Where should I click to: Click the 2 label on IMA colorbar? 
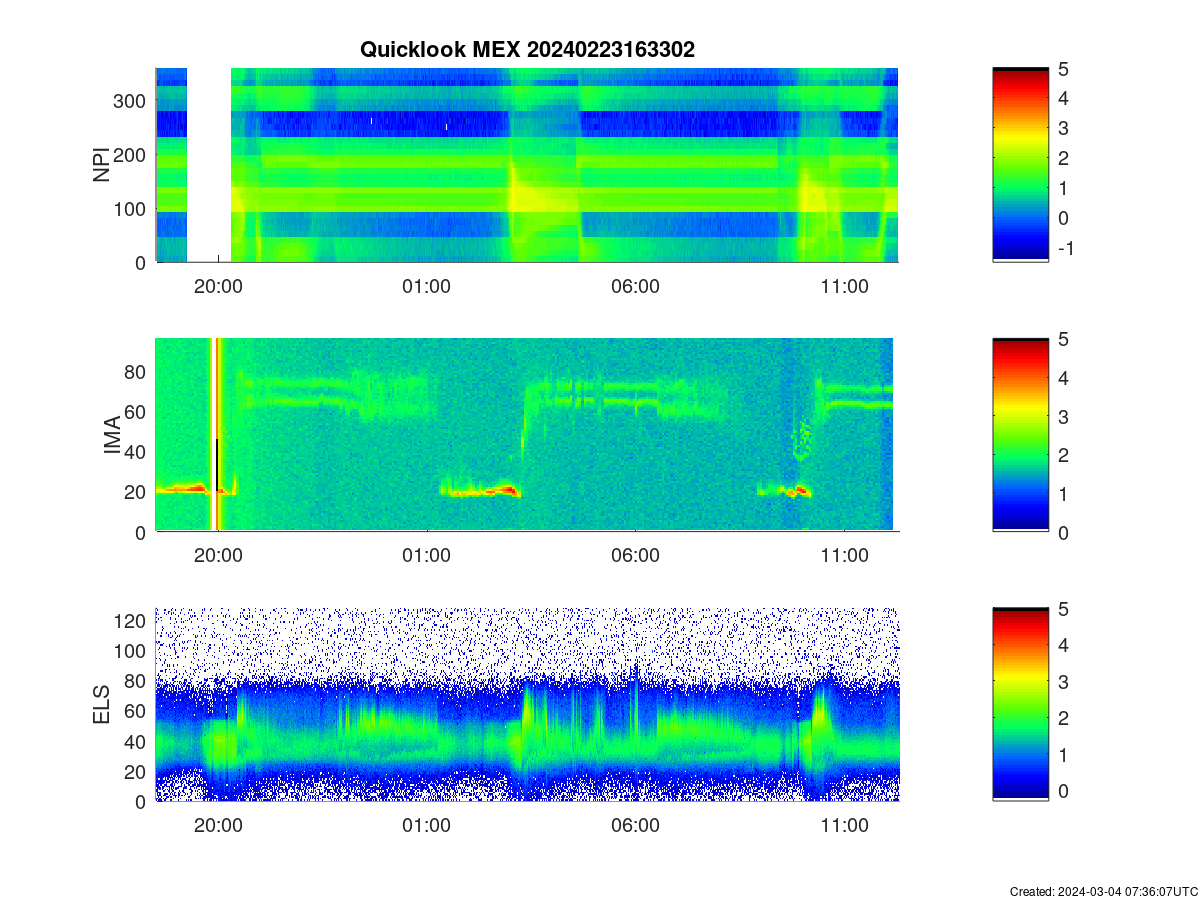1062,455
